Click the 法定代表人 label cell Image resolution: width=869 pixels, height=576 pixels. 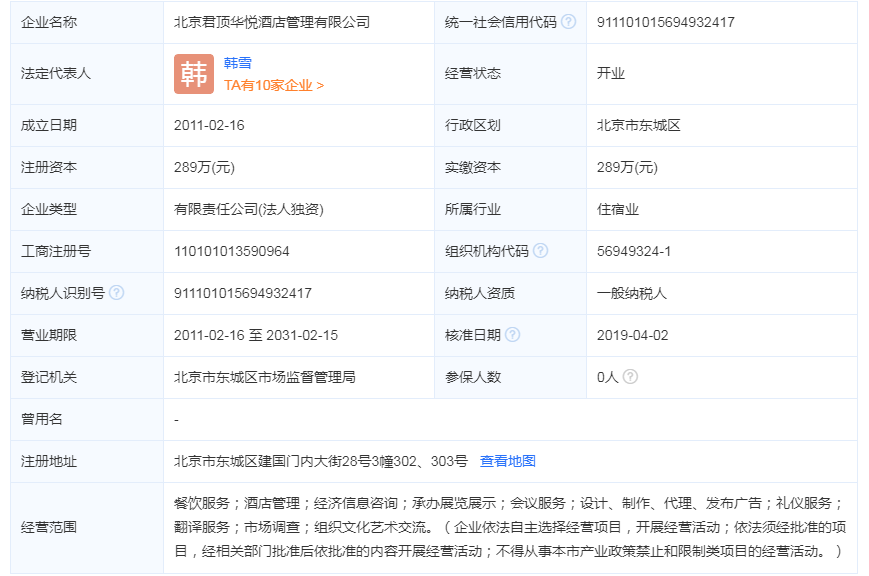click(x=87, y=74)
